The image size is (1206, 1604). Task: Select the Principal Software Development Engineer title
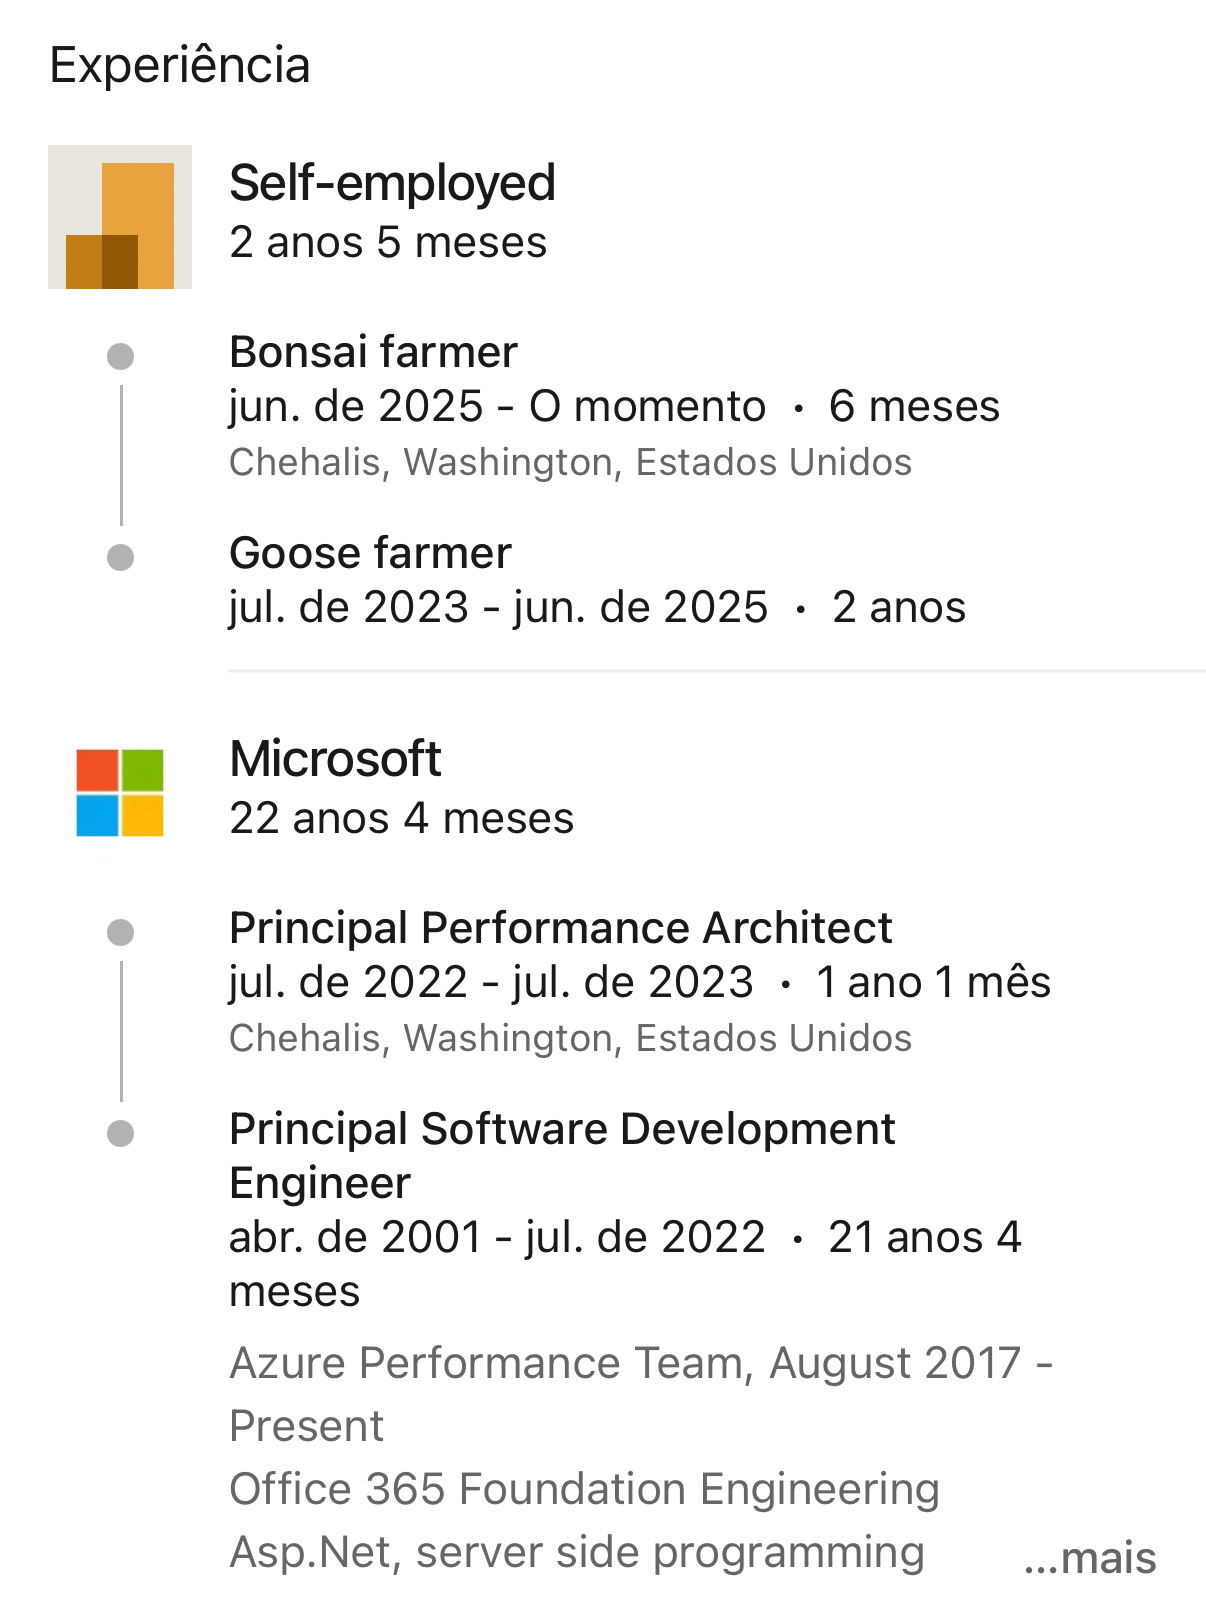coord(561,1155)
